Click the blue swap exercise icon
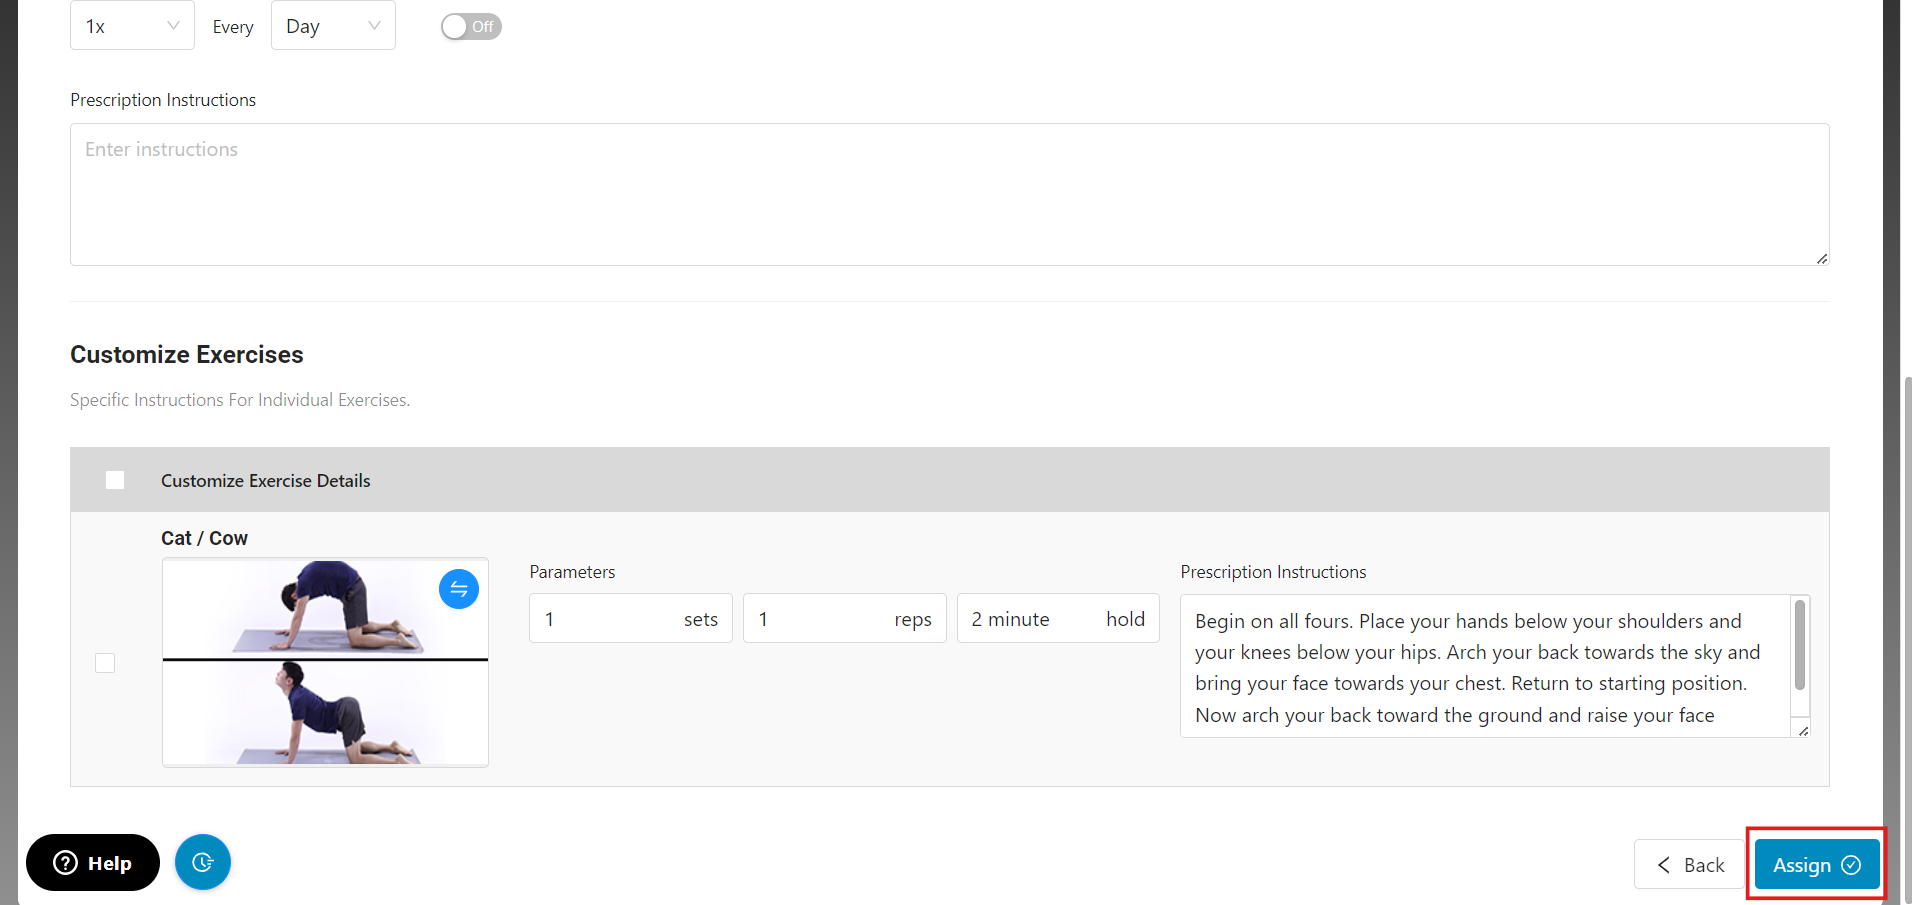 [x=459, y=589]
